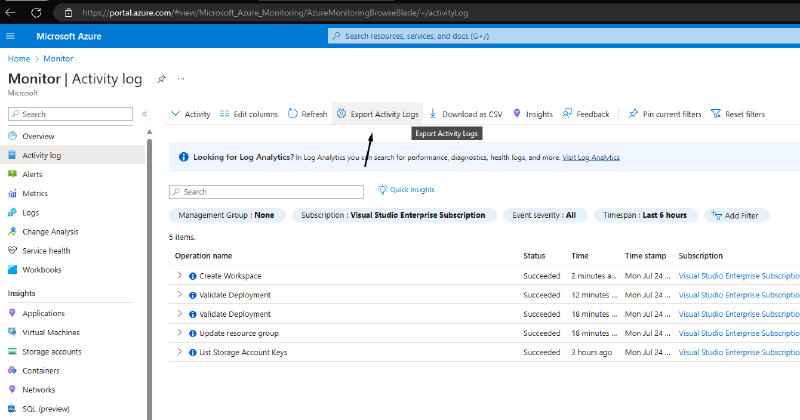Pin current filters

coord(633,114)
